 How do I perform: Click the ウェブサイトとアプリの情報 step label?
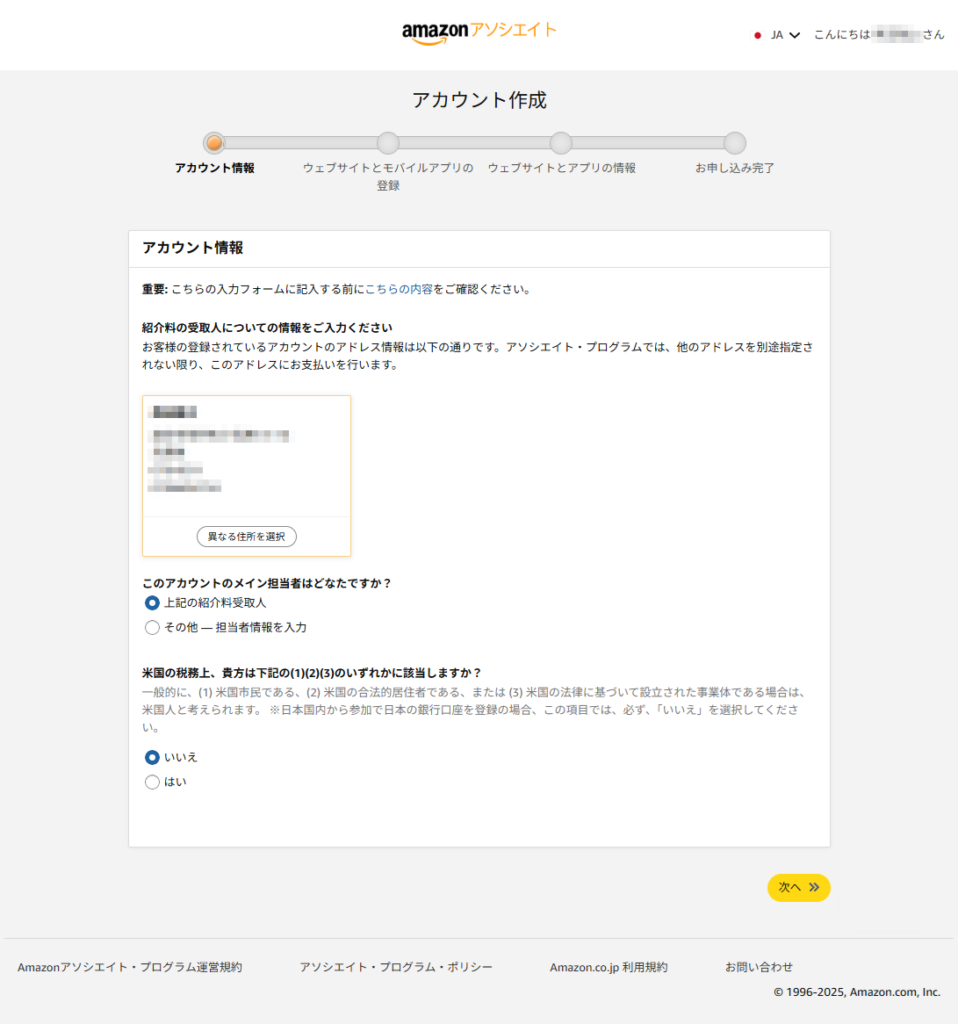coord(562,168)
